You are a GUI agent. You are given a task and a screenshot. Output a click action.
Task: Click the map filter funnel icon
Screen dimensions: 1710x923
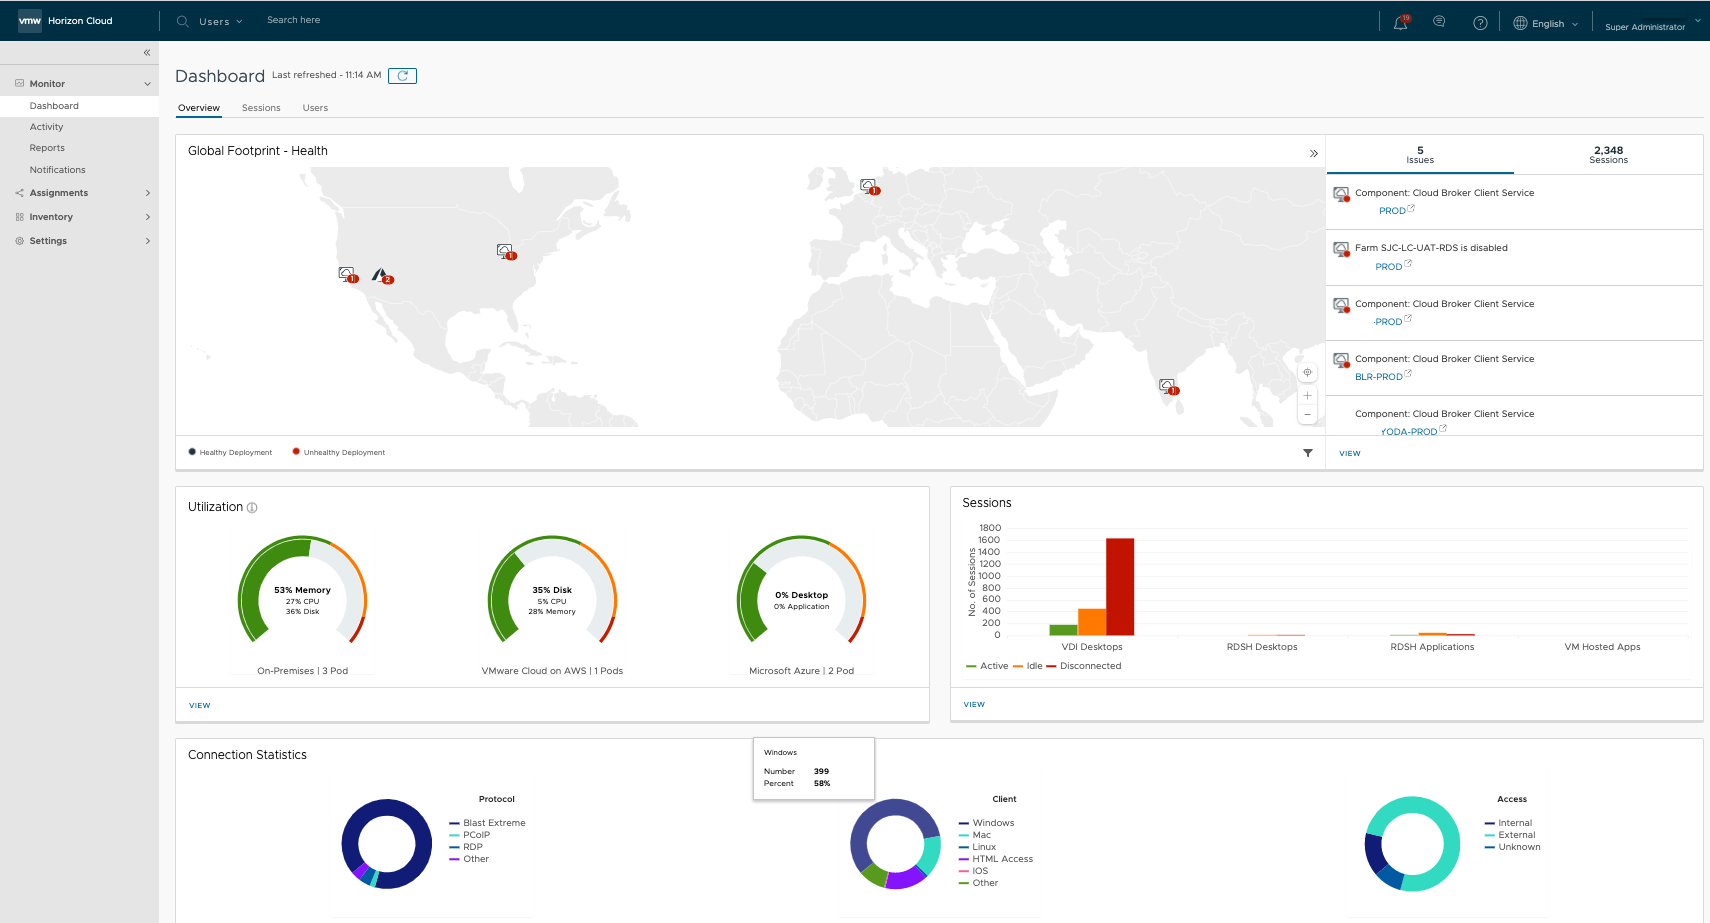click(x=1307, y=453)
